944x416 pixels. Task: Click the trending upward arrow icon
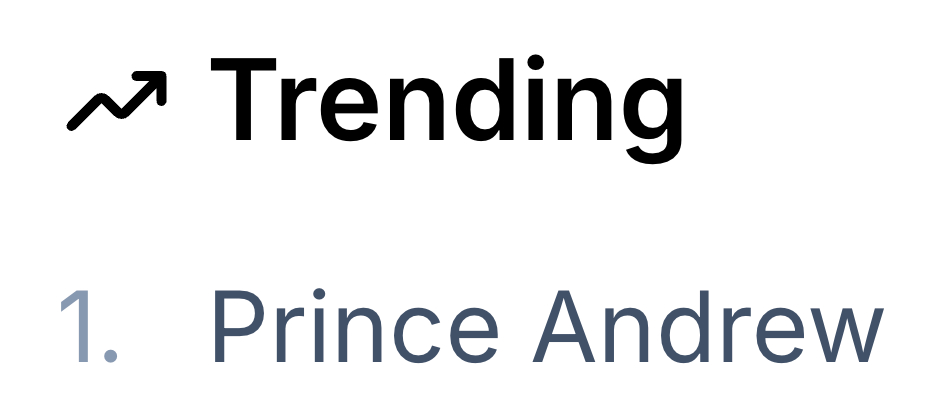pos(117,102)
